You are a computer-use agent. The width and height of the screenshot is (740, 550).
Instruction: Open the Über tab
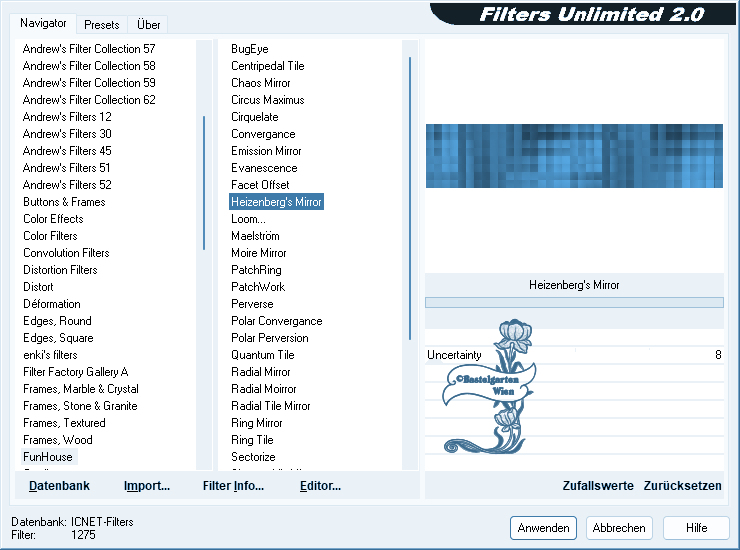(x=148, y=25)
